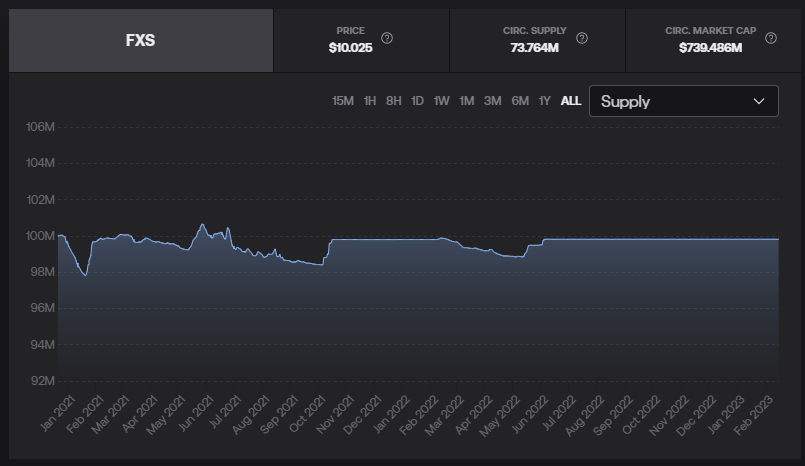The width and height of the screenshot is (805, 466).
Task: Click the $10.025 price value
Action: [351, 48]
